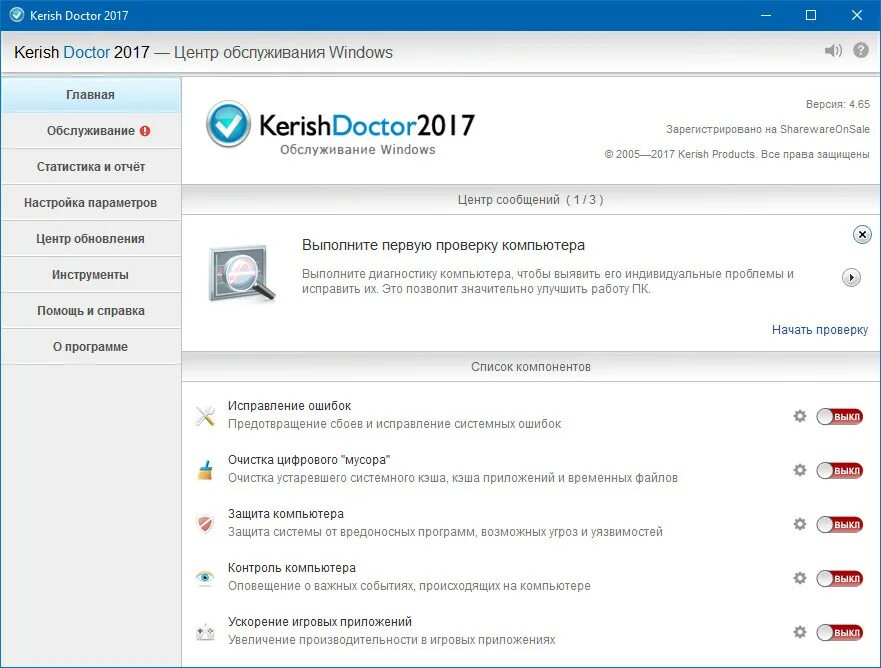Click the wrench icon for Исправление ошибок
881x668 pixels.
click(x=205, y=416)
